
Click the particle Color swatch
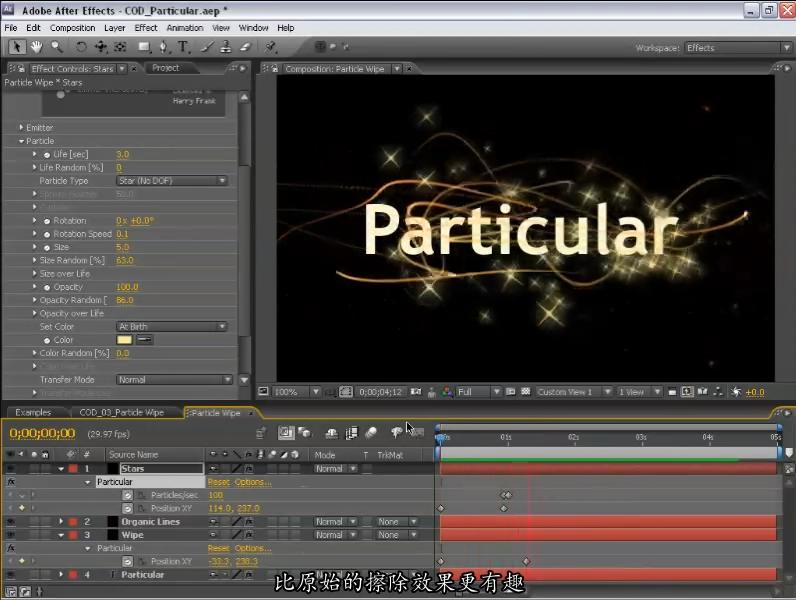pyautogui.click(x=124, y=340)
